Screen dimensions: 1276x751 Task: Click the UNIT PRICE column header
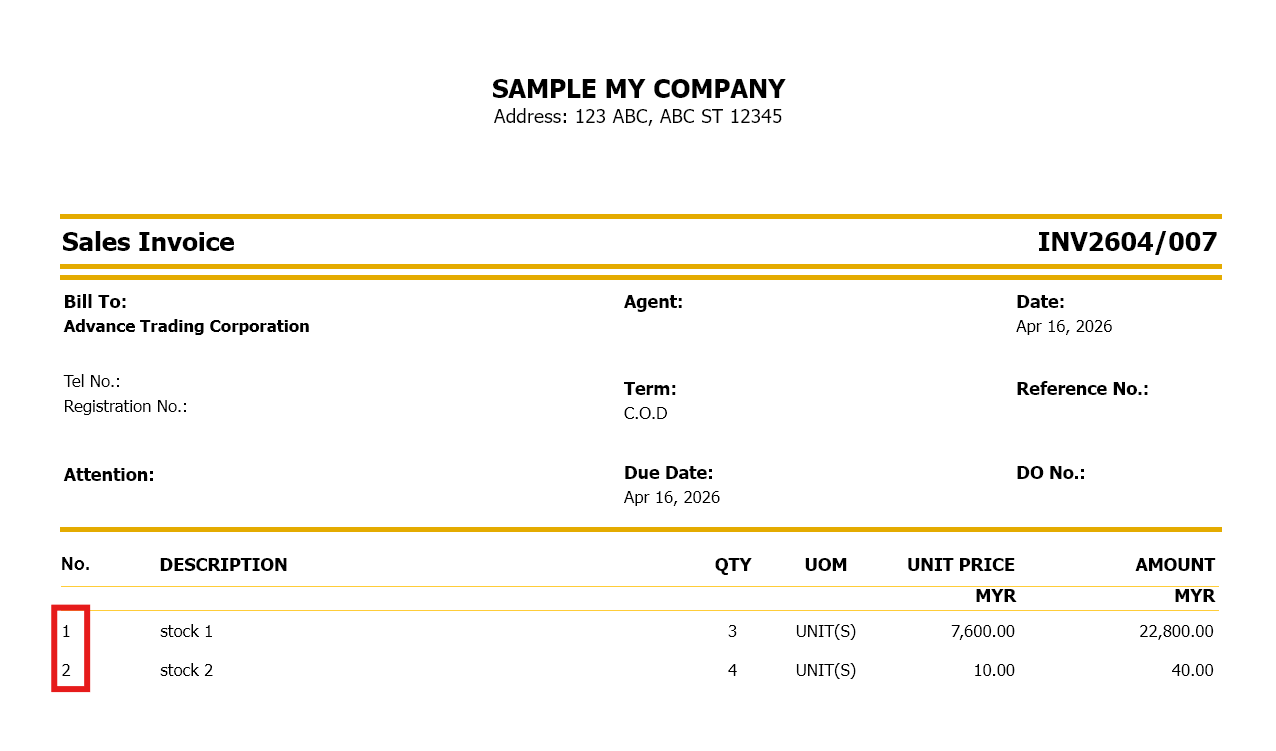pos(960,565)
